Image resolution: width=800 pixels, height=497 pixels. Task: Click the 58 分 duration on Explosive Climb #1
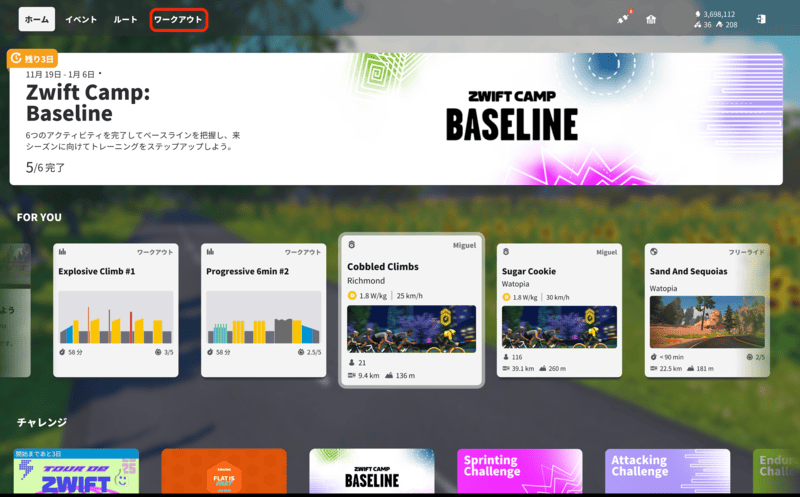coord(76,352)
